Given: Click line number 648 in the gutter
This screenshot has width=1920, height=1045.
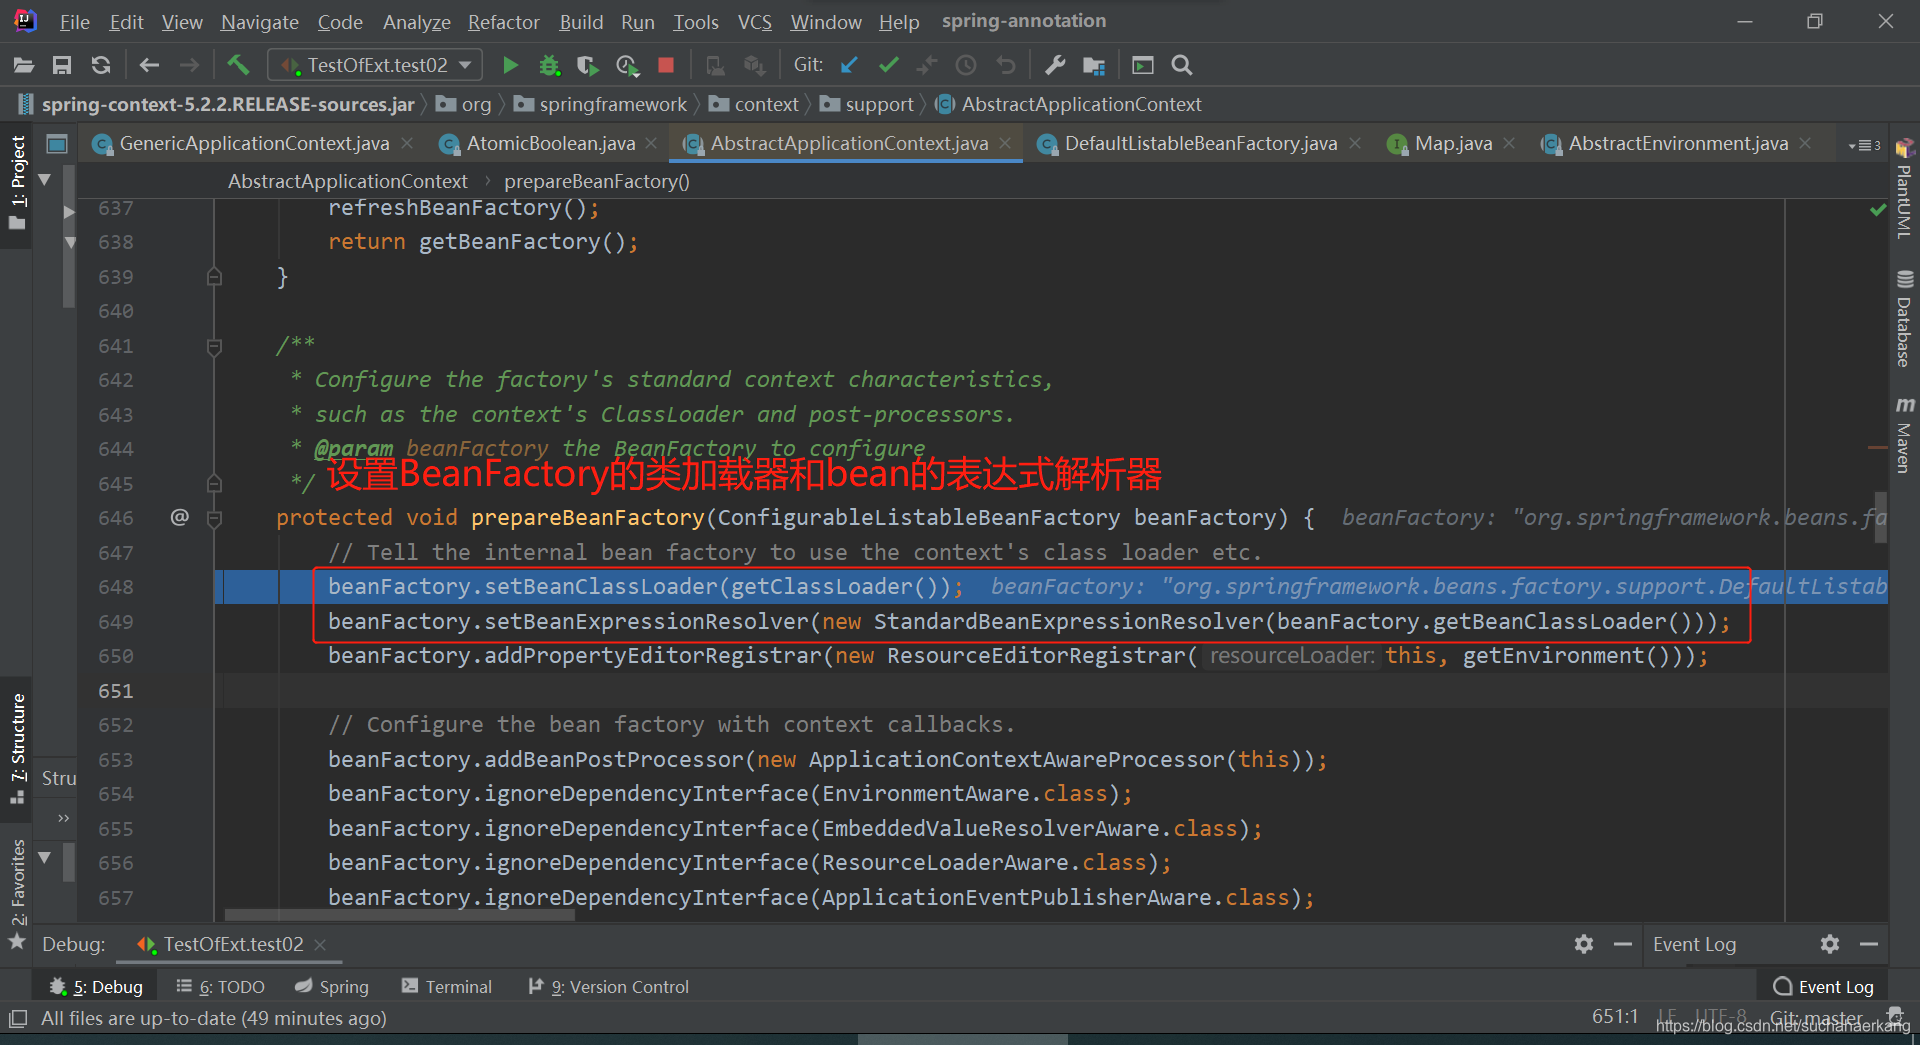Looking at the screenshot, I should click(x=116, y=587).
